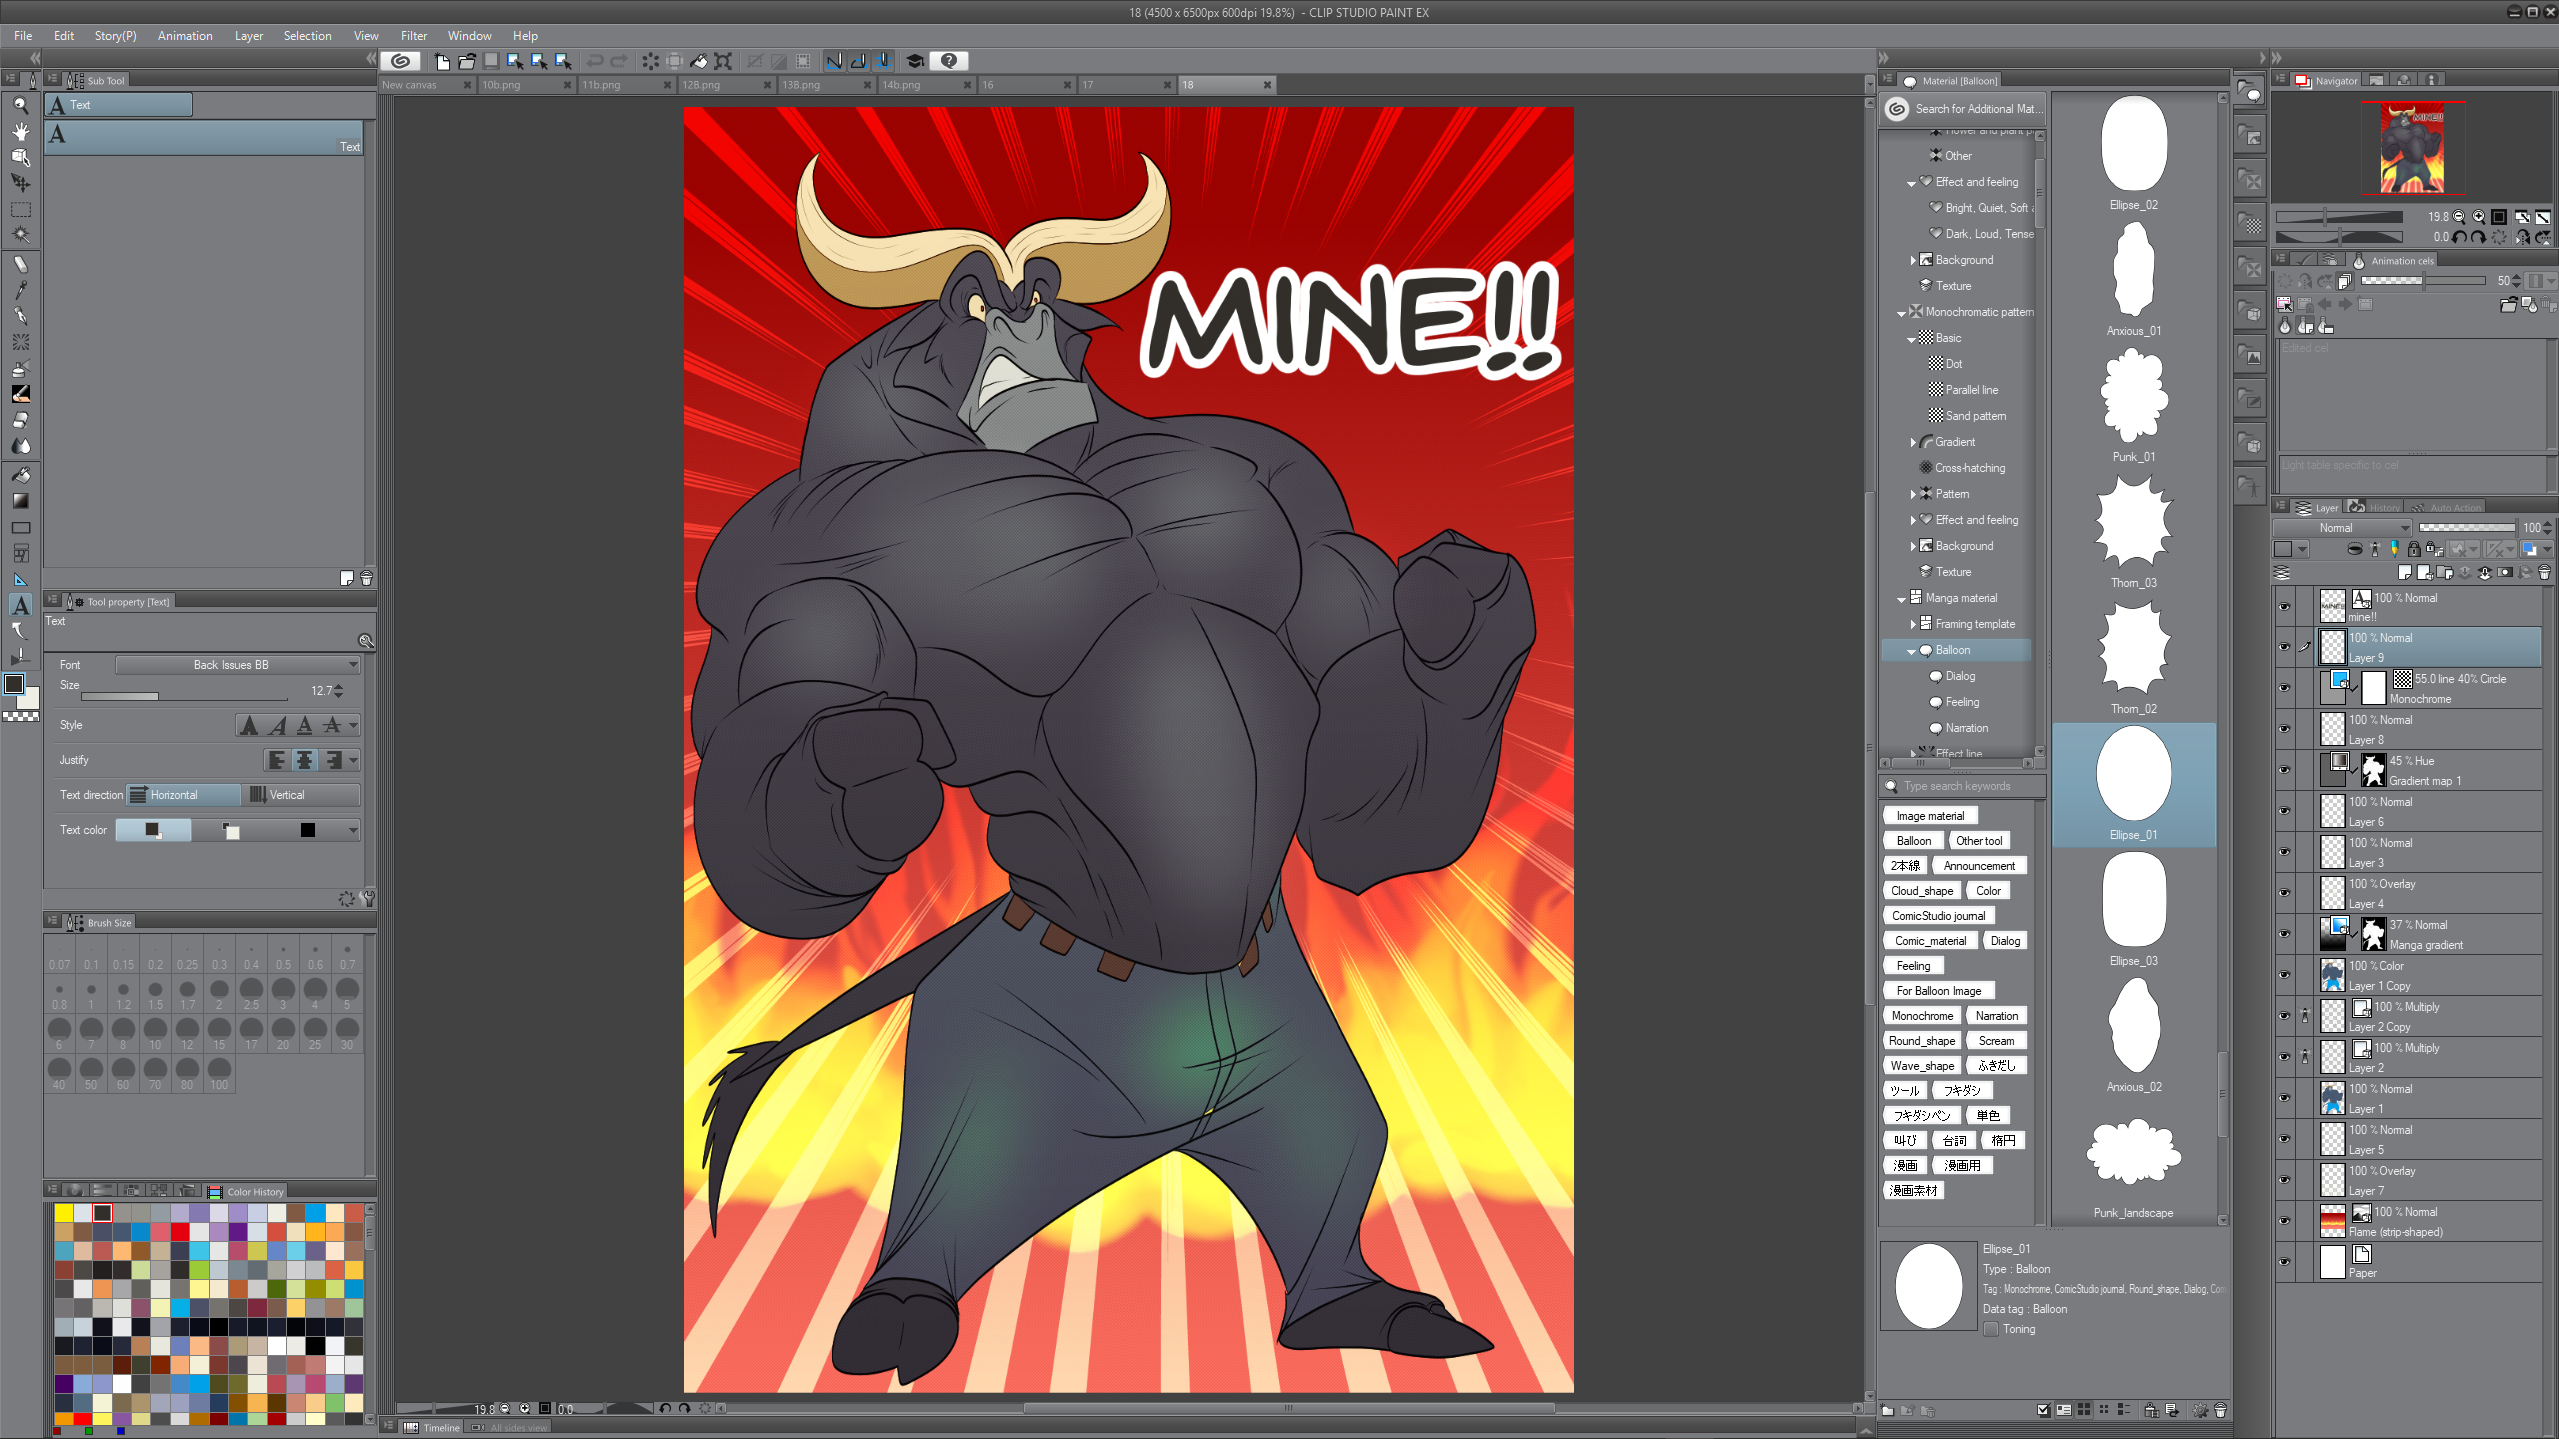
Task: Toggle visibility of Layer 8
Action: (2284, 729)
